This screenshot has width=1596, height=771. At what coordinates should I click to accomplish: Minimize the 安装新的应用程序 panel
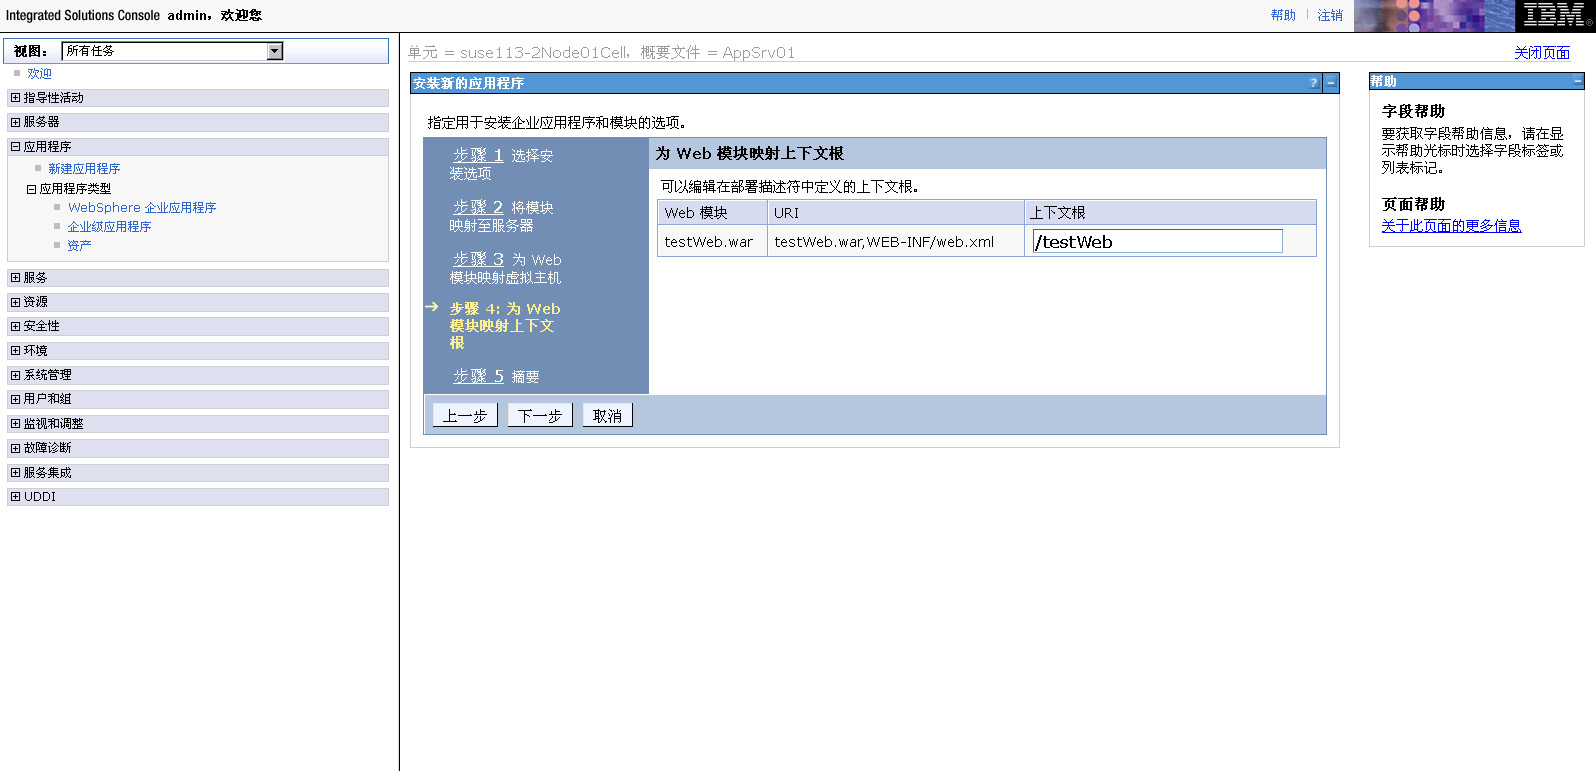(1331, 83)
